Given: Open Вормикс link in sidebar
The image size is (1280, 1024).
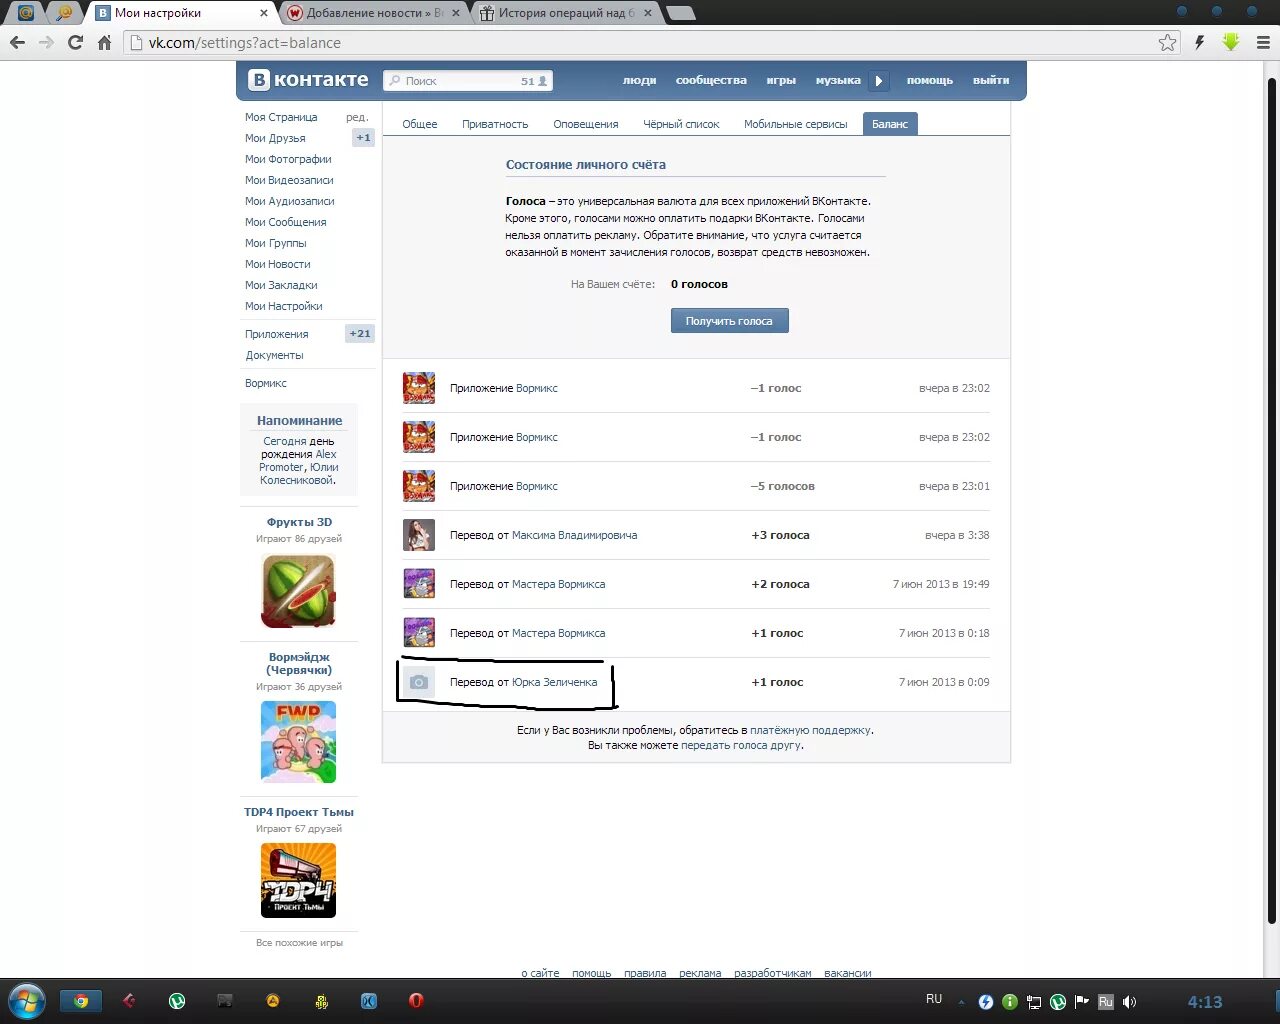Looking at the screenshot, I should 266,383.
